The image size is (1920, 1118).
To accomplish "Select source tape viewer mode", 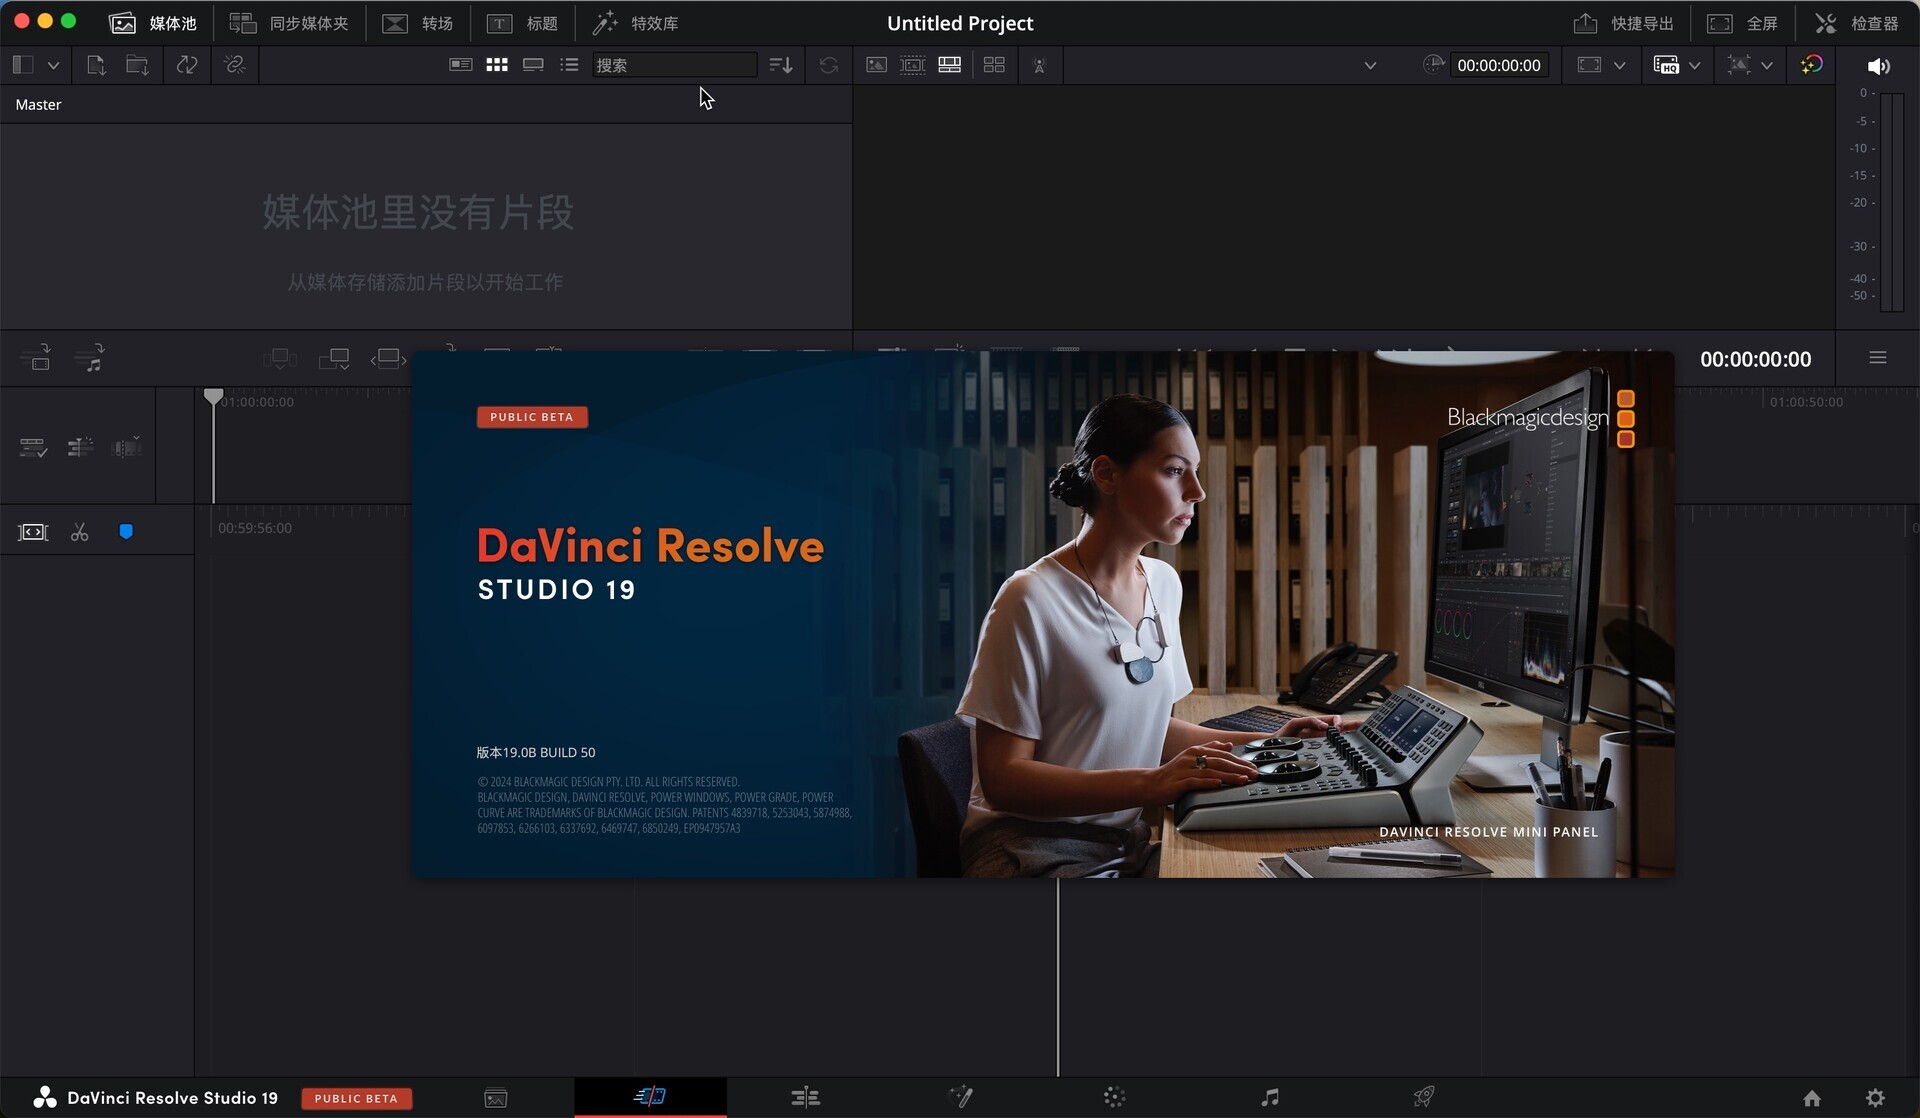I will coord(912,65).
